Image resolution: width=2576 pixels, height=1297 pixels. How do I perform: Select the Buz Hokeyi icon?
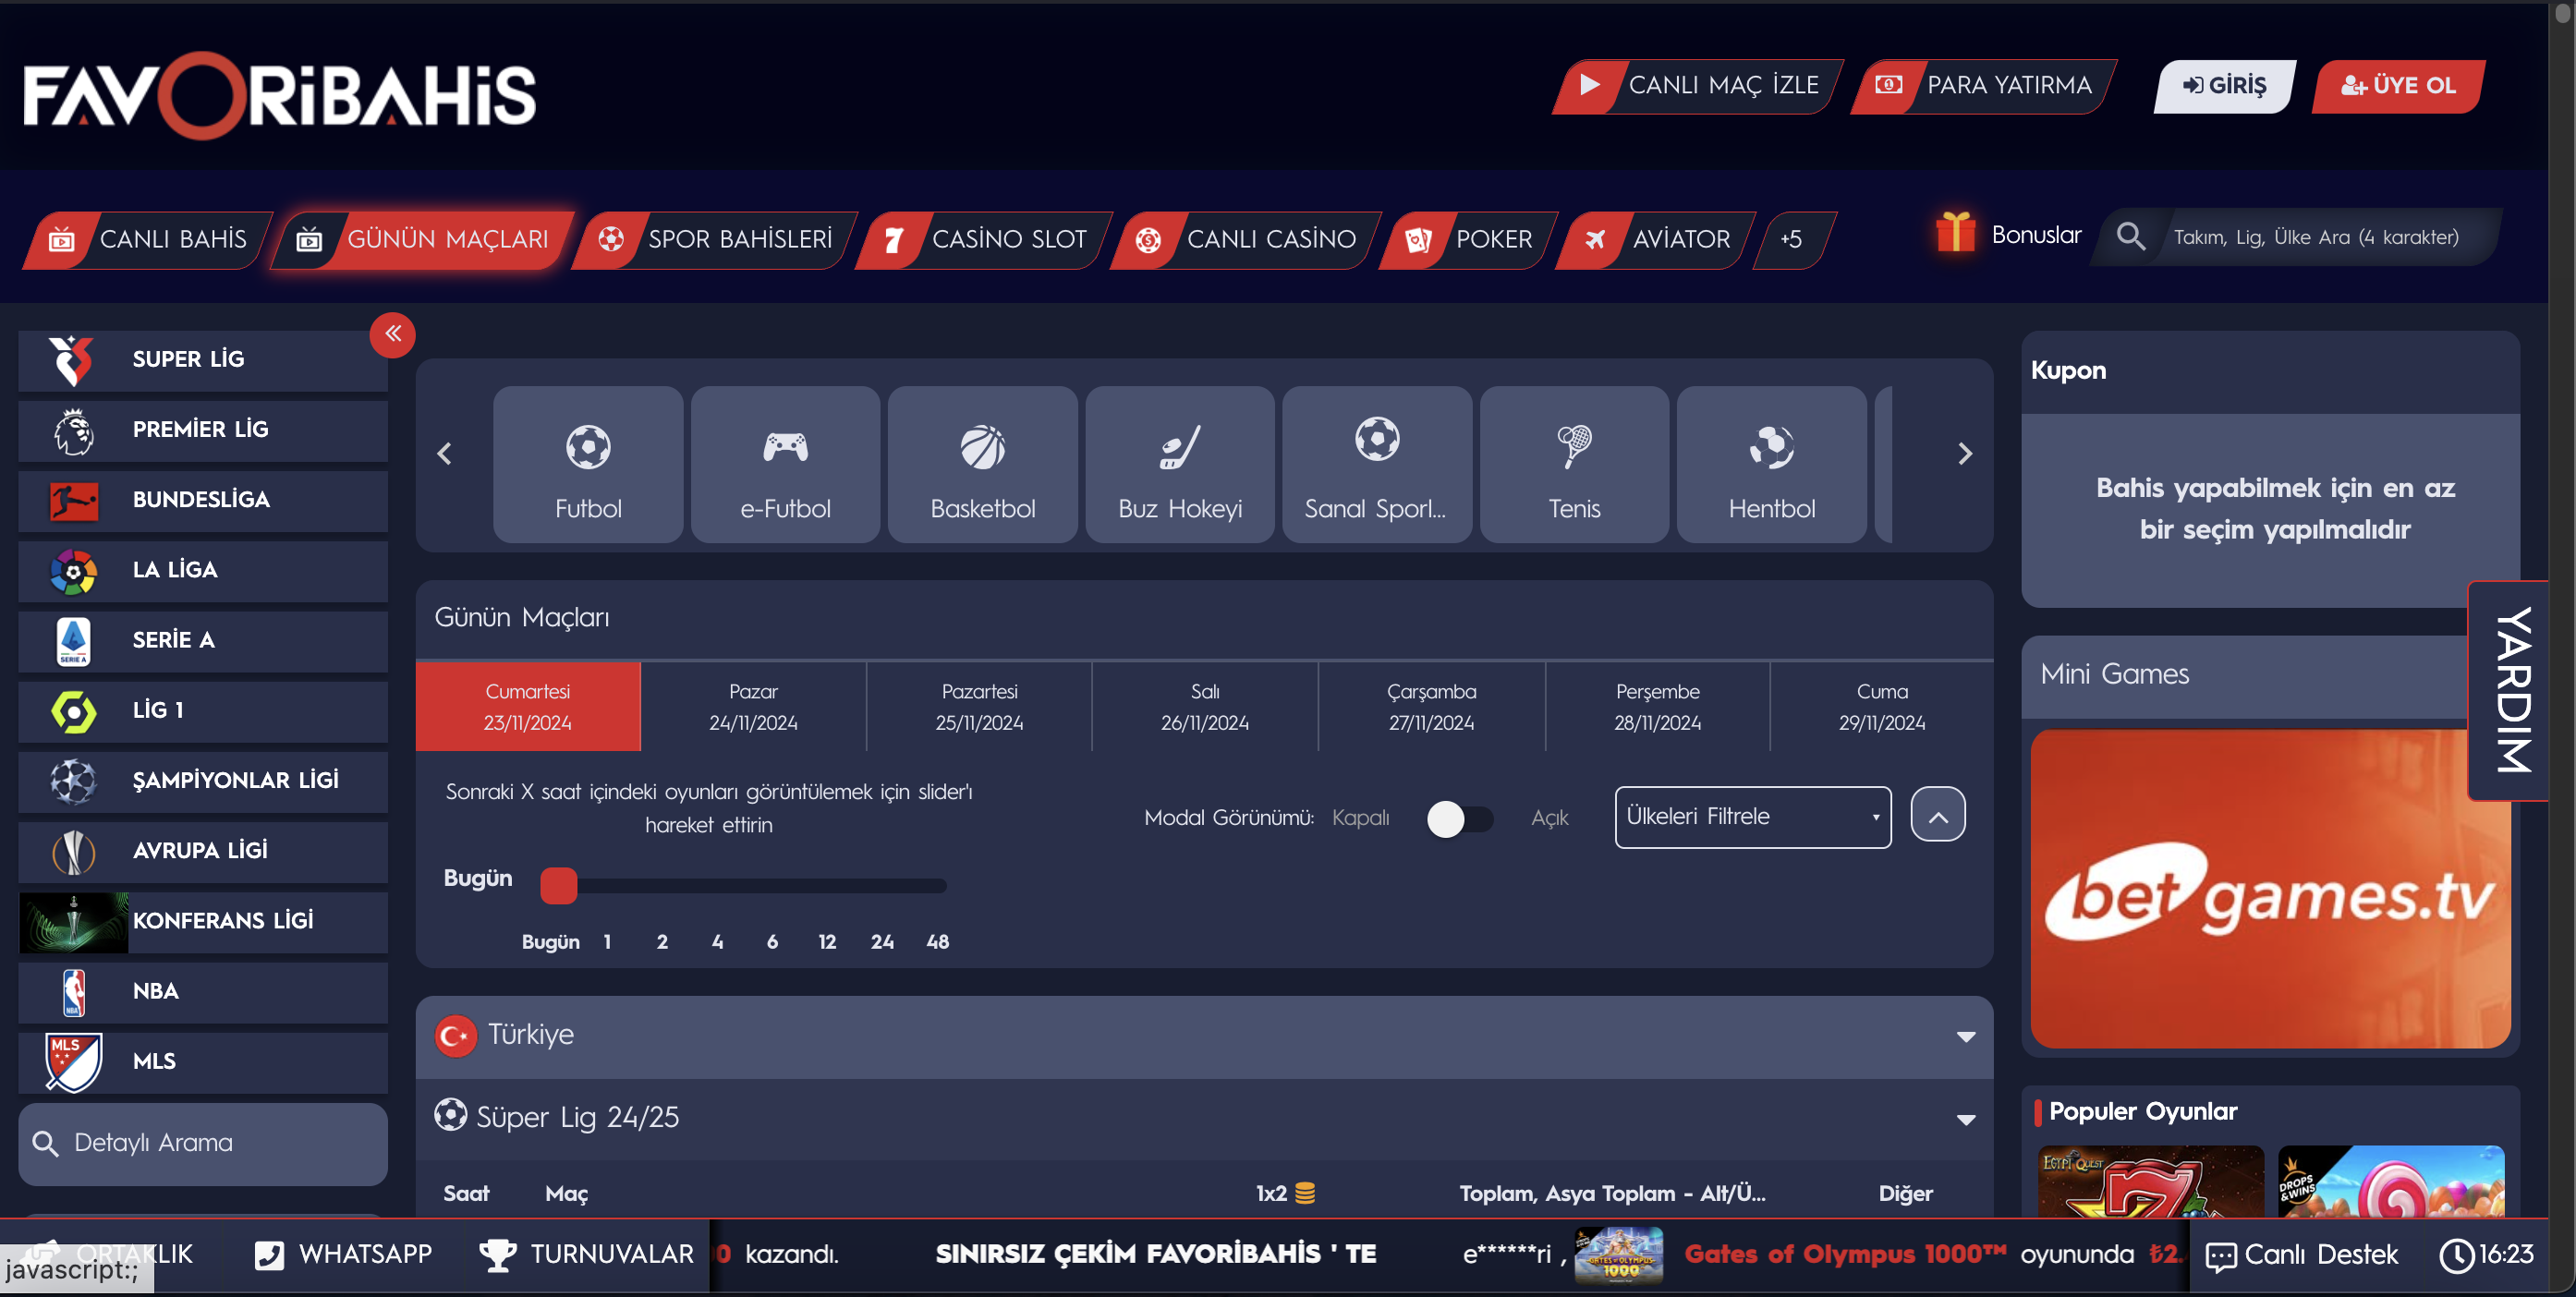1179,447
